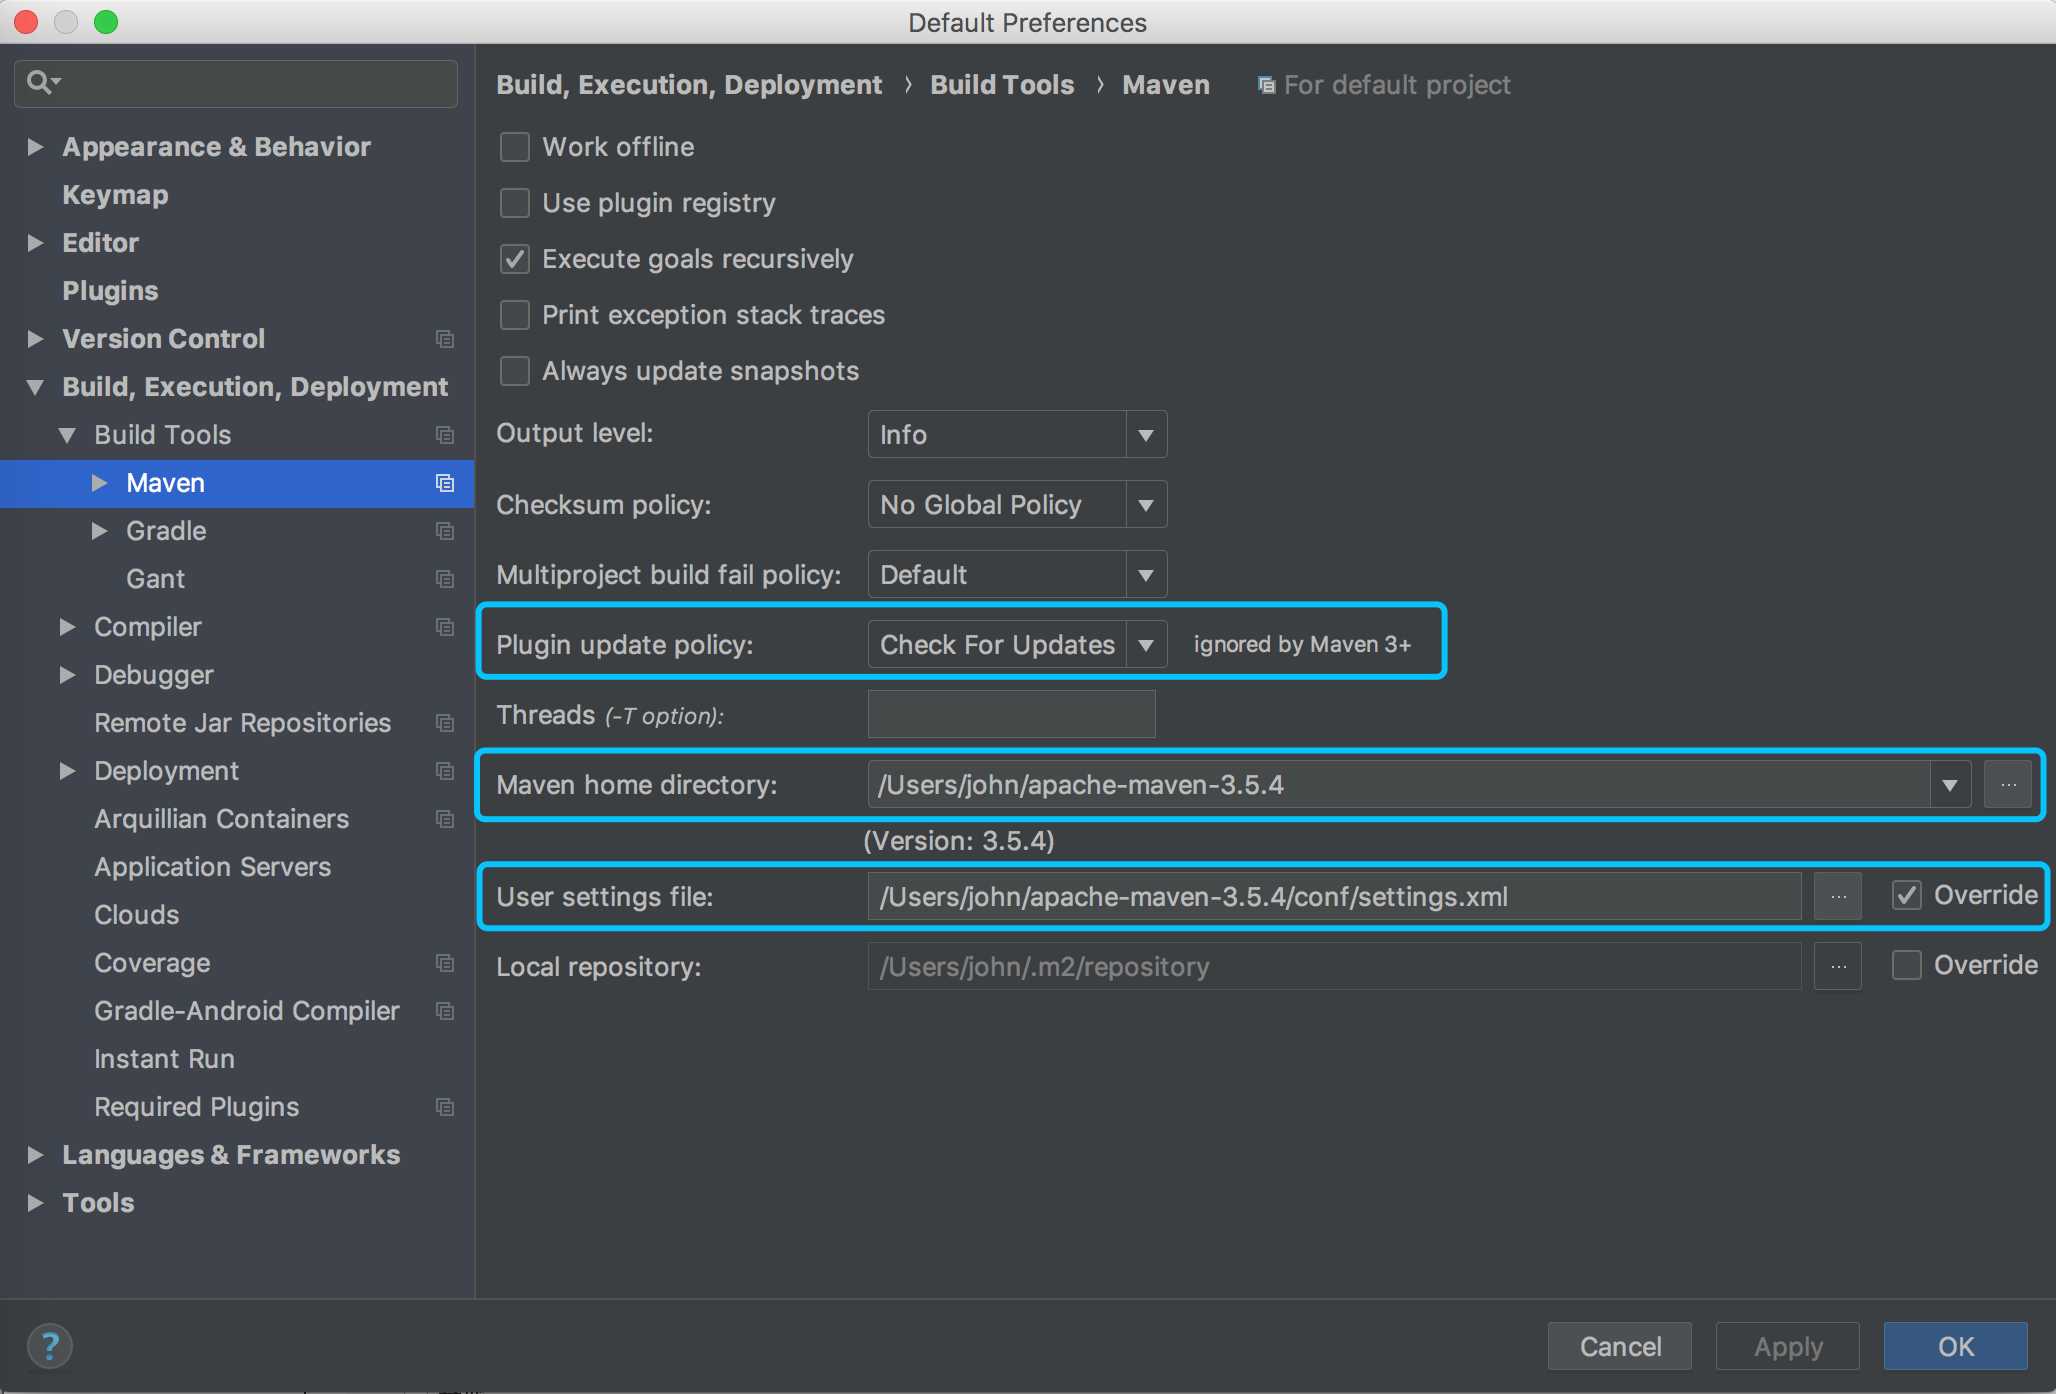Click the Maven settings copy icon
The width and height of the screenshot is (2056, 1394).
tap(440, 482)
